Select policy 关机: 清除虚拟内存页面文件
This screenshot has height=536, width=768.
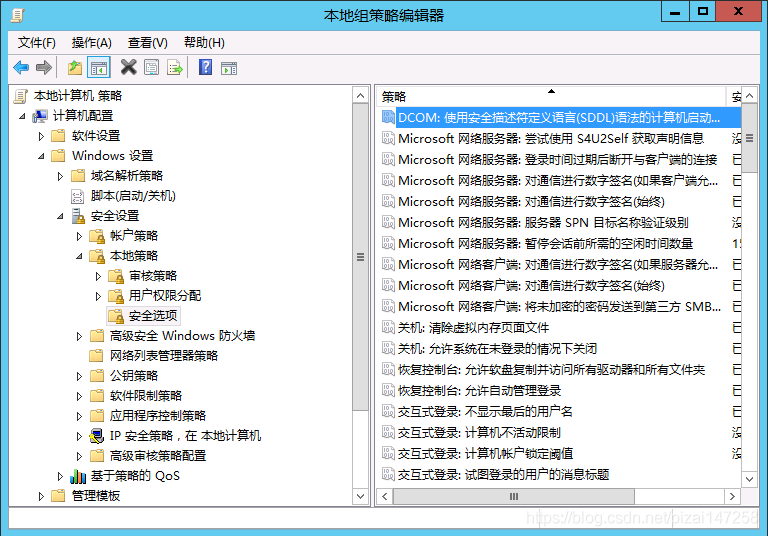[x=473, y=327]
